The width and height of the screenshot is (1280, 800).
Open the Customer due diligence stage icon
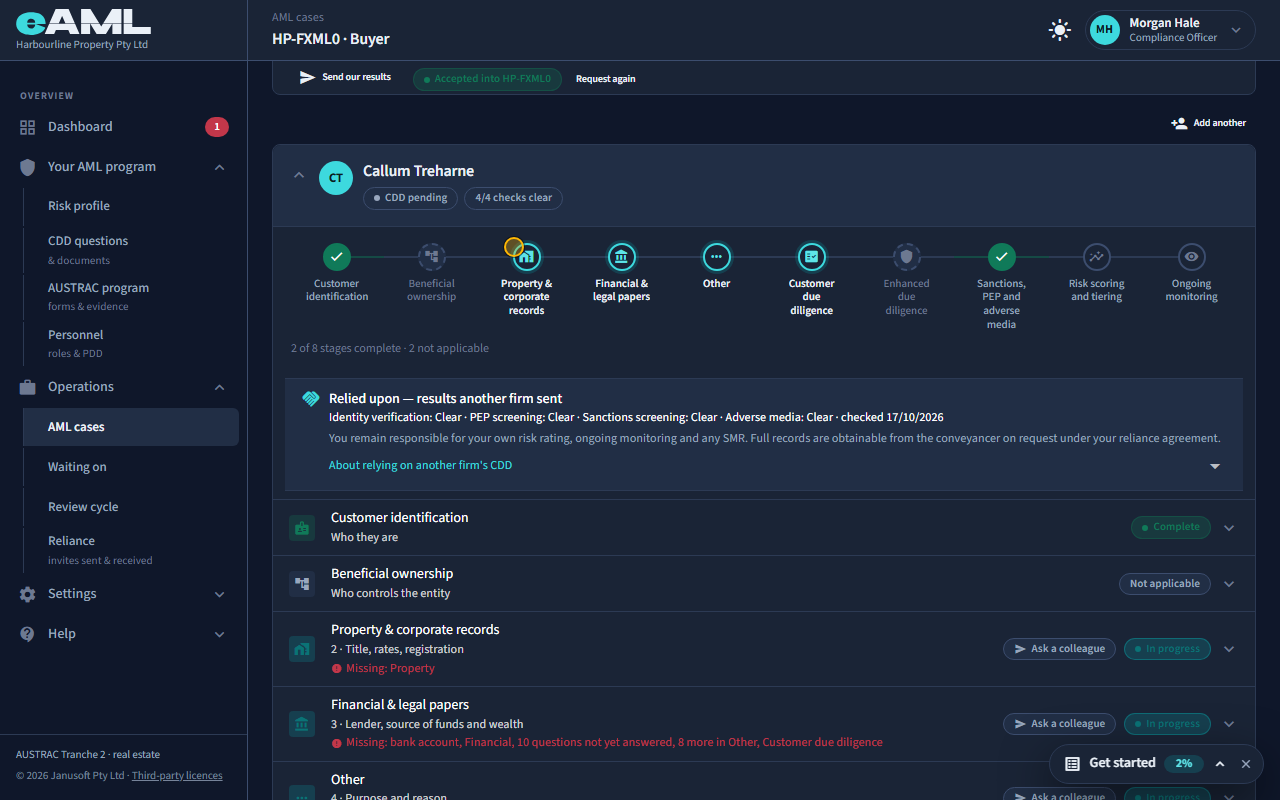812,257
